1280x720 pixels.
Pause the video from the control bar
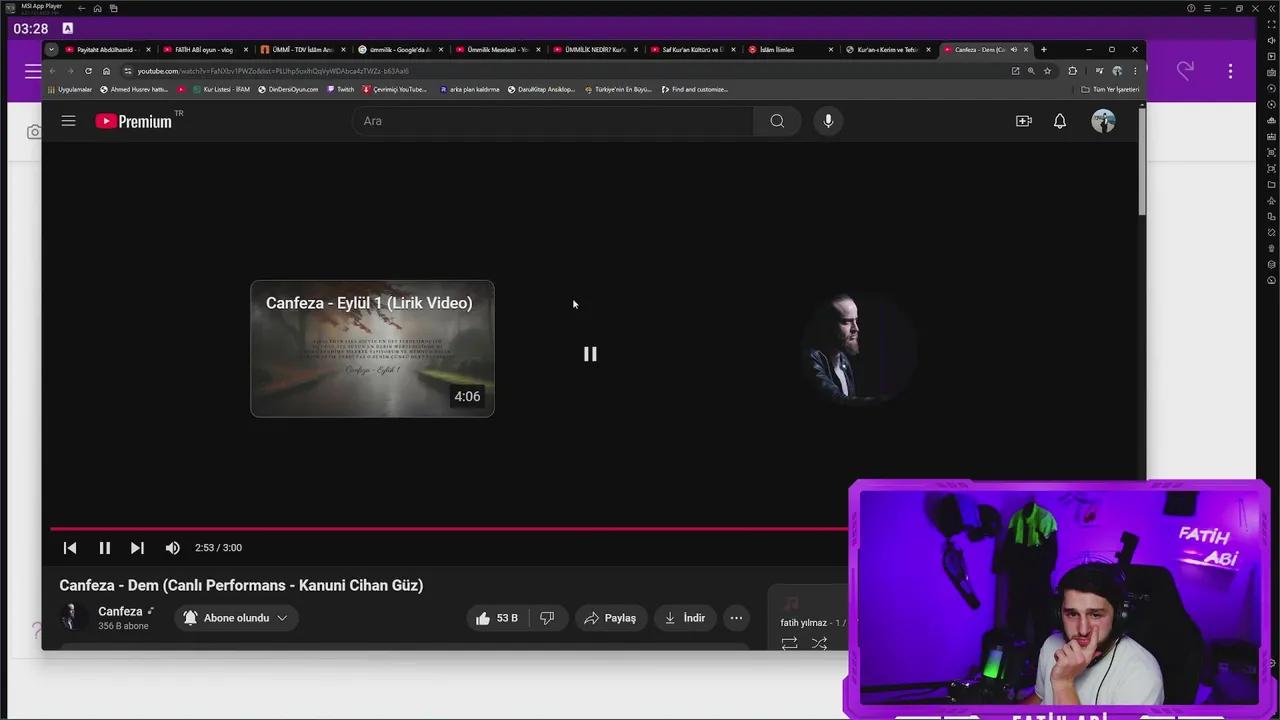click(104, 548)
